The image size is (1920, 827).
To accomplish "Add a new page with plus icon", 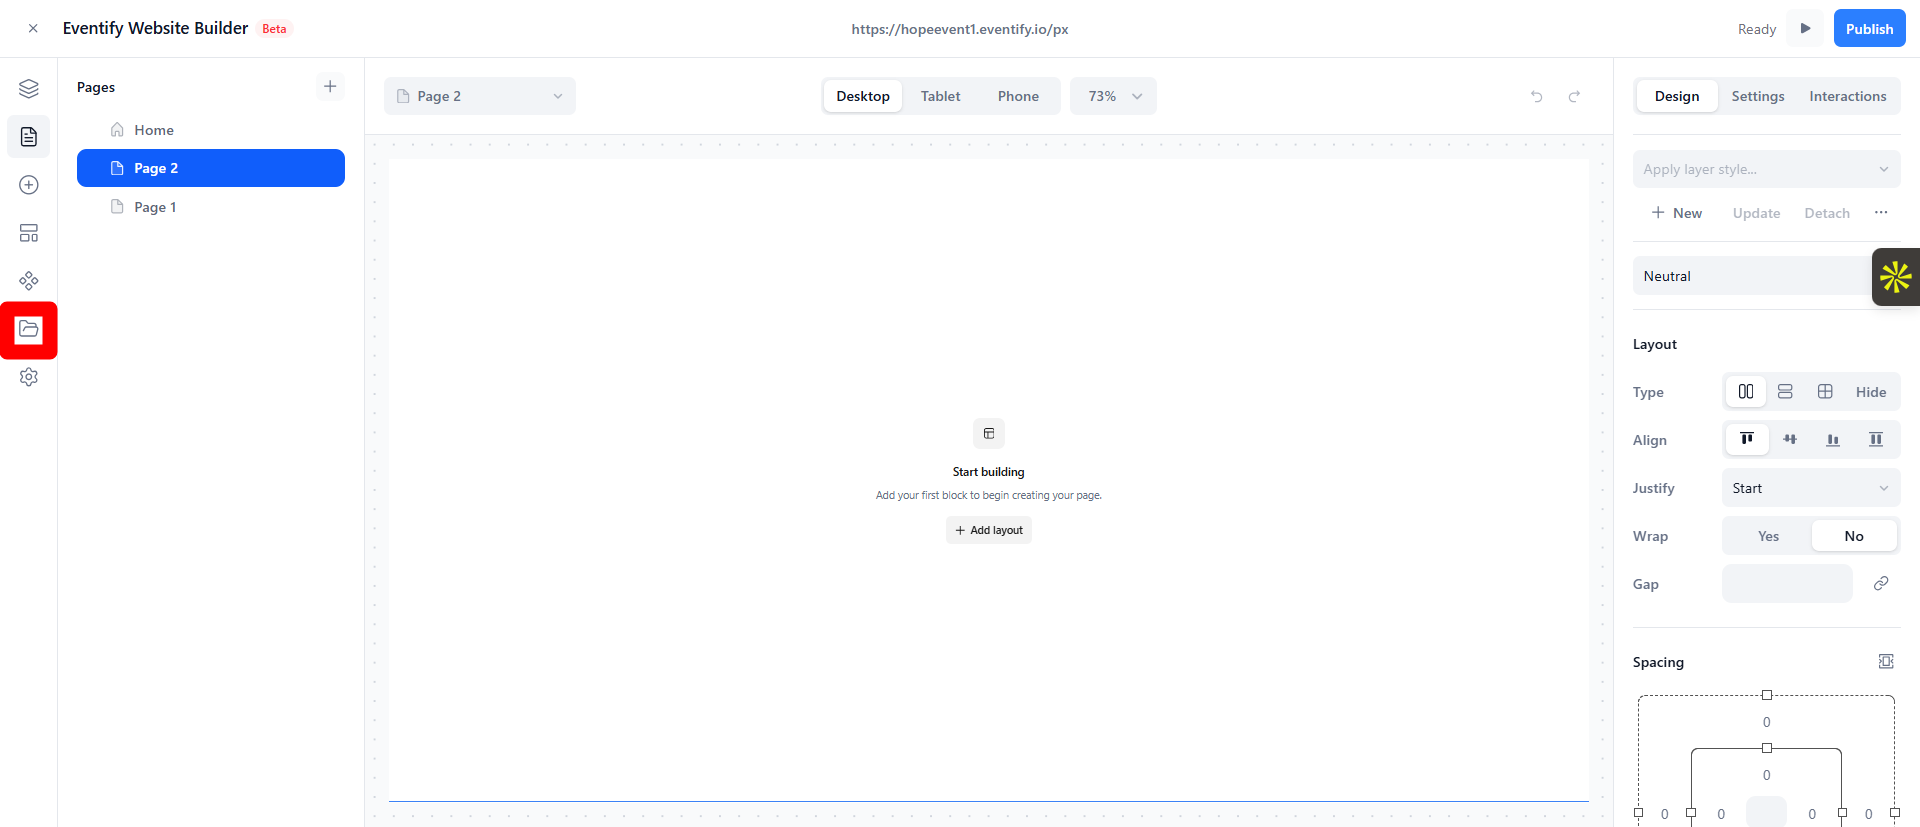I will (x=330, y=86).
